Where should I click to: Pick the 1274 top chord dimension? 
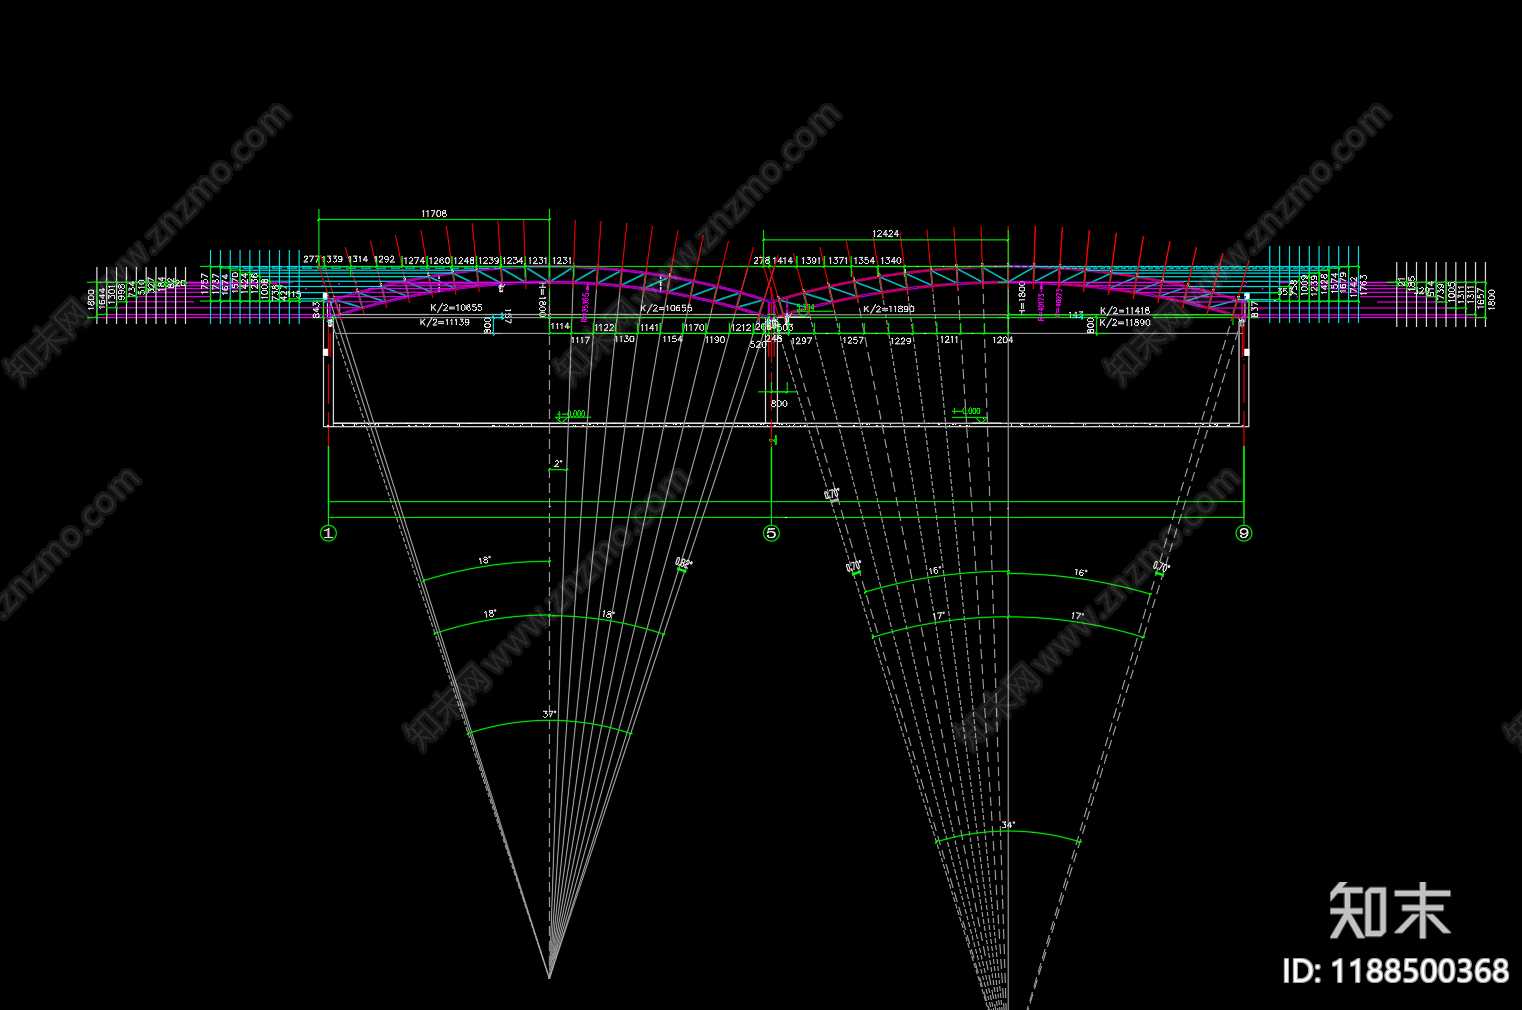coord(414,260)
